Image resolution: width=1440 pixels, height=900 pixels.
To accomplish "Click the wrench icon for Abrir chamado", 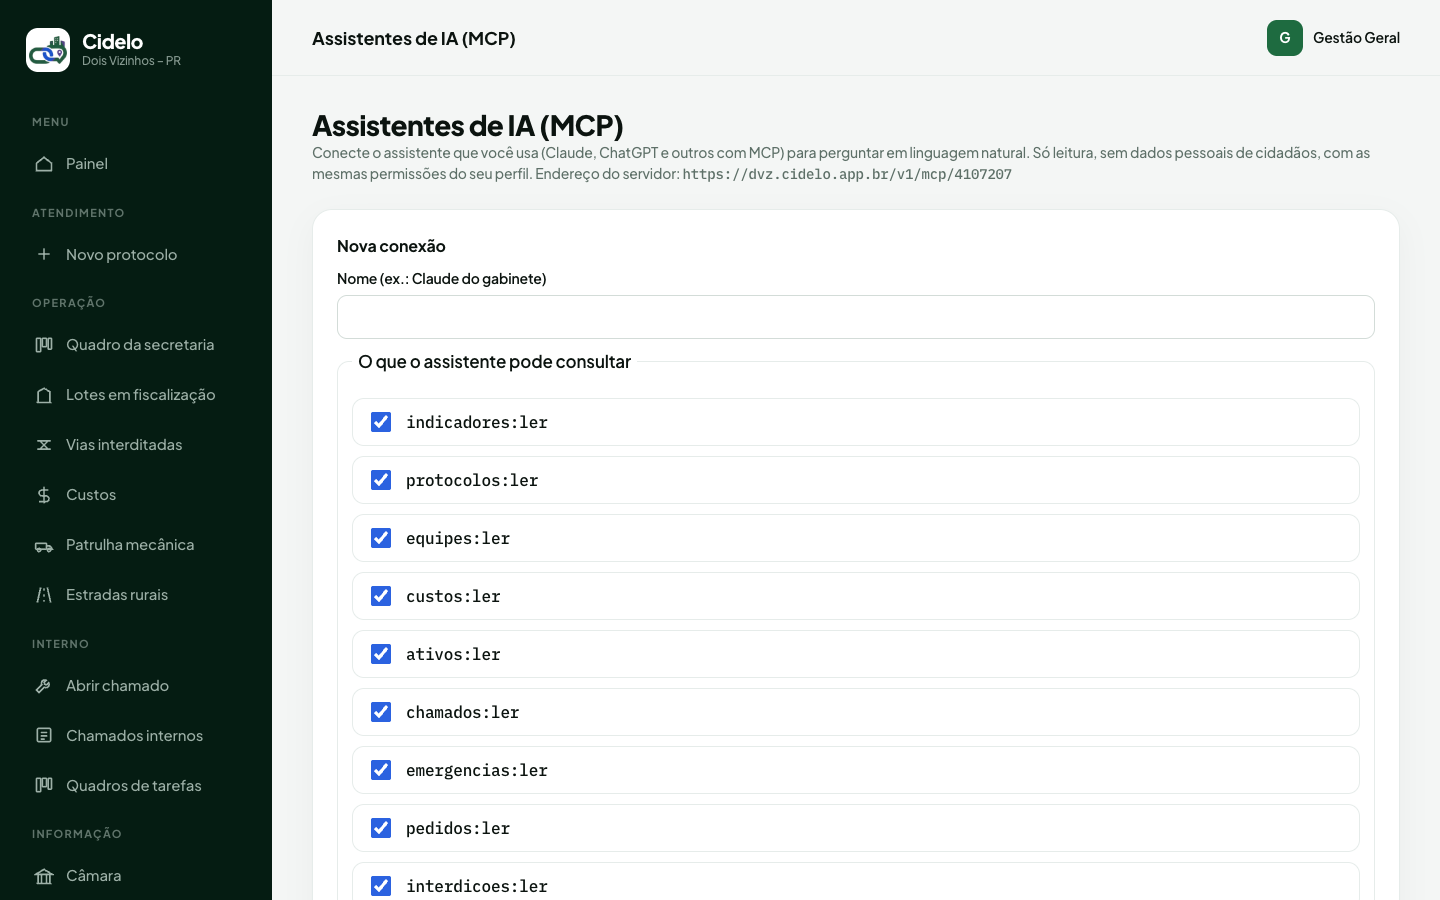I will [x=44, y=685].
